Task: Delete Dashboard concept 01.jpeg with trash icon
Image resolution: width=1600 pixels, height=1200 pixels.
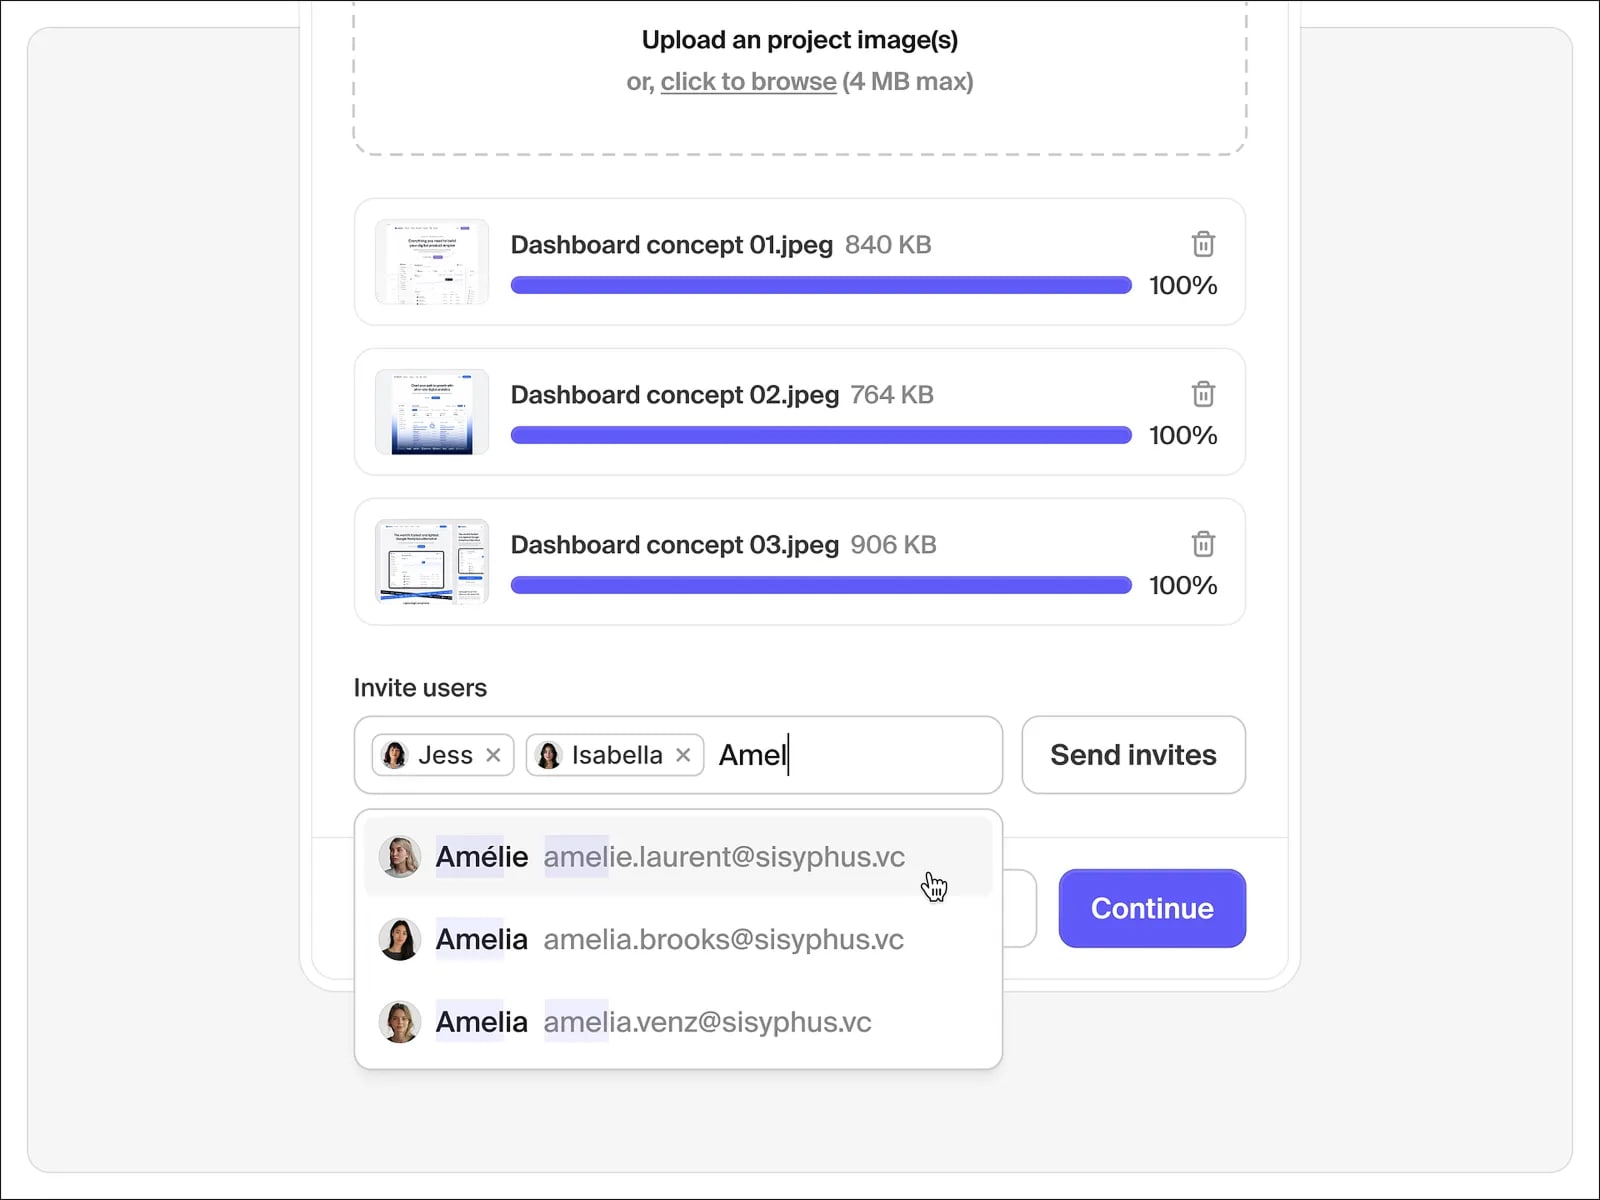Action: (1203, 244)
